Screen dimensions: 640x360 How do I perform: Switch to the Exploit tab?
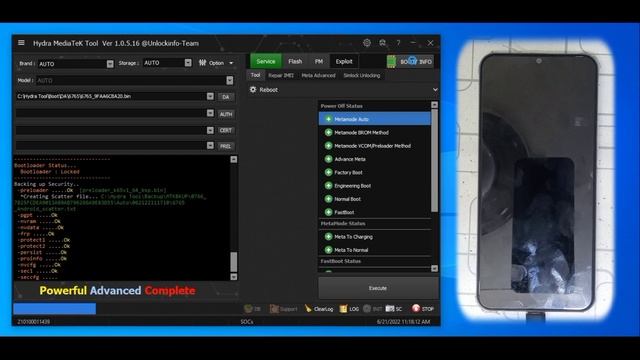coord(344,61)
